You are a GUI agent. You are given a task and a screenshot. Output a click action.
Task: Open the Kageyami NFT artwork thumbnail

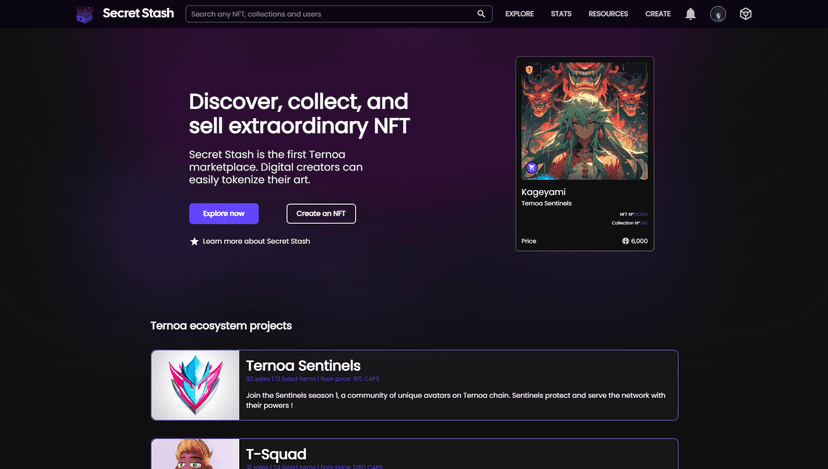585,121
